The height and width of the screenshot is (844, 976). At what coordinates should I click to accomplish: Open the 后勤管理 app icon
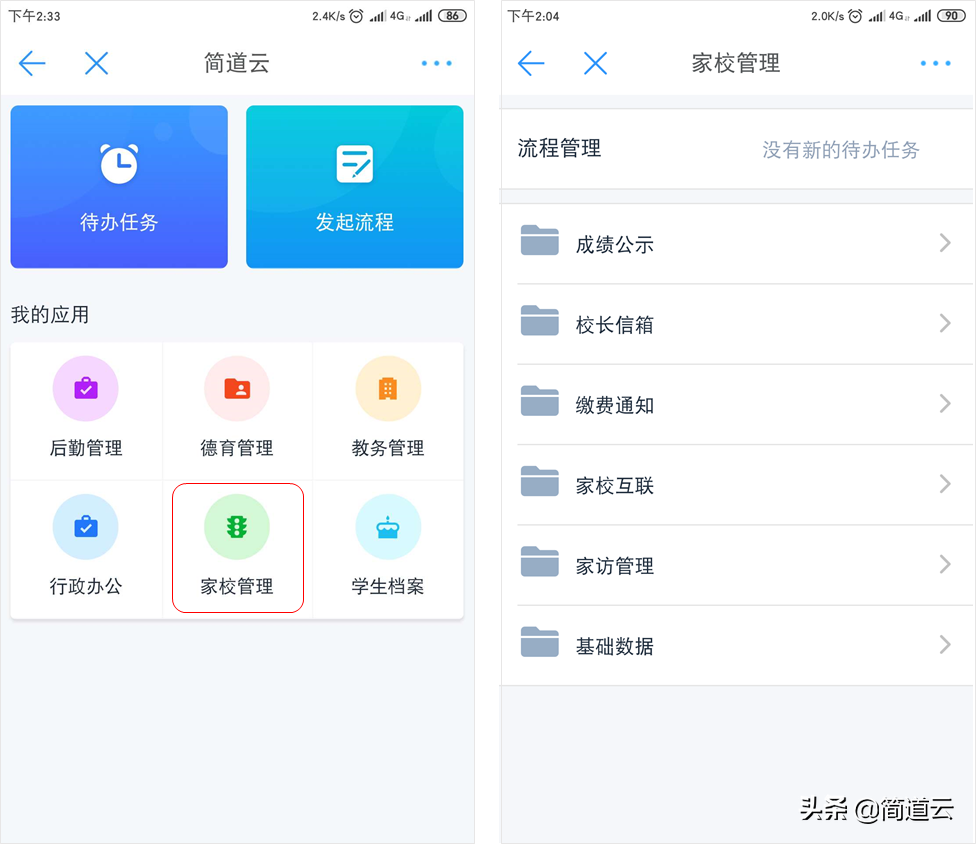pos(85,388)
